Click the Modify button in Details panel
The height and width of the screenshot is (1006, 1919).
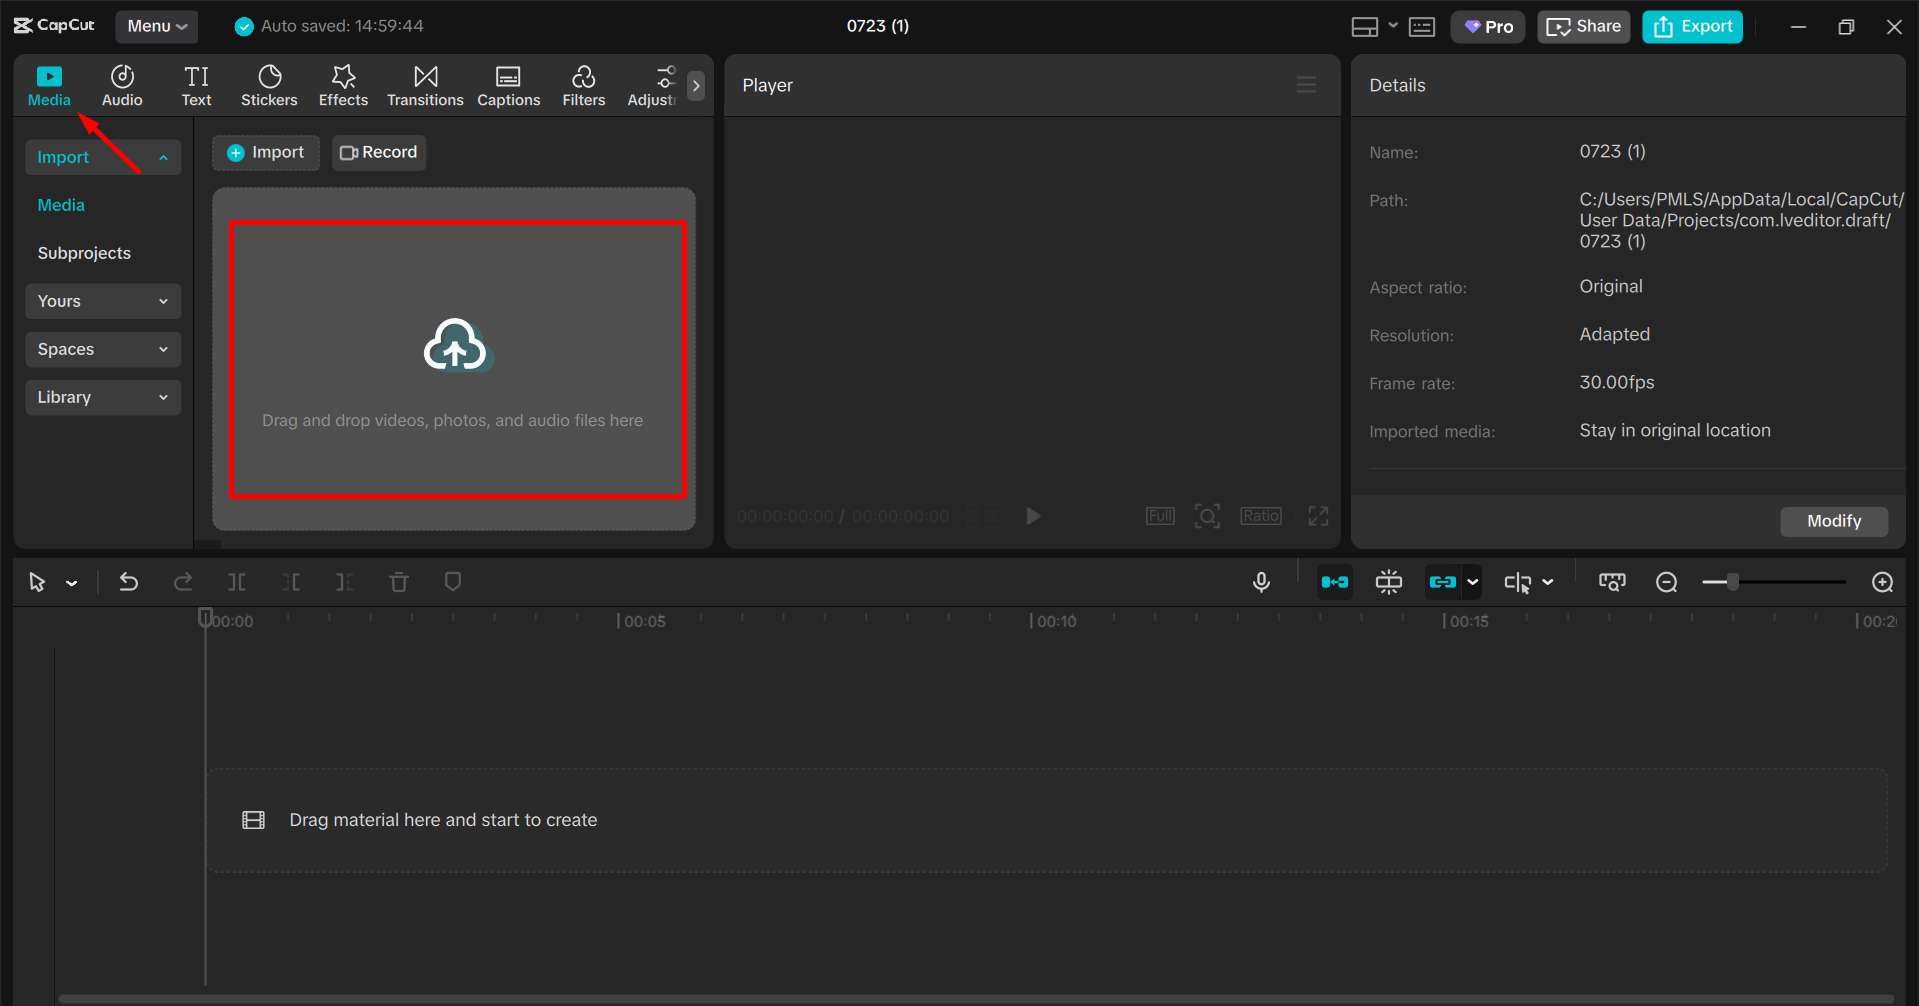tap(1833, 521)
